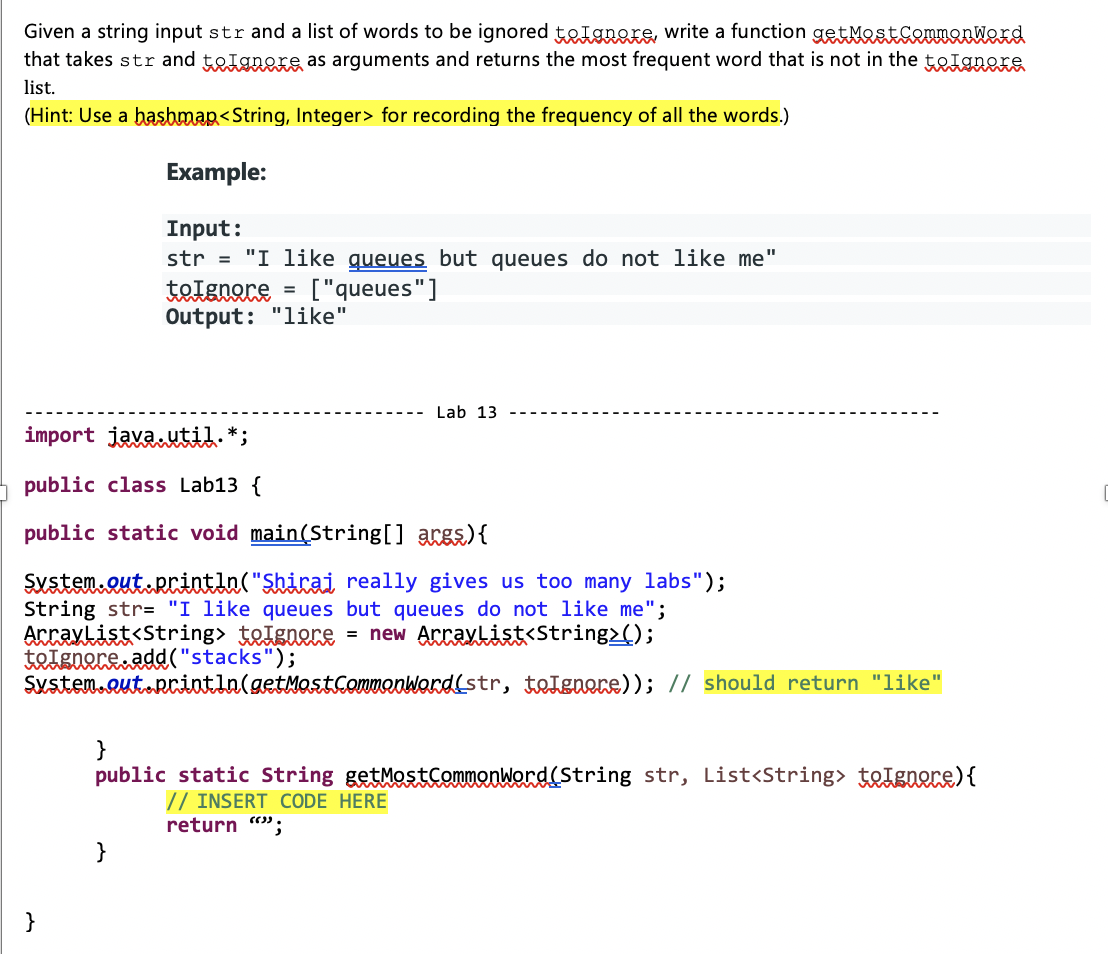Click the highlighted comment "should return "like""
Screen dimensions: 1108x954
(x=822, y=682)
